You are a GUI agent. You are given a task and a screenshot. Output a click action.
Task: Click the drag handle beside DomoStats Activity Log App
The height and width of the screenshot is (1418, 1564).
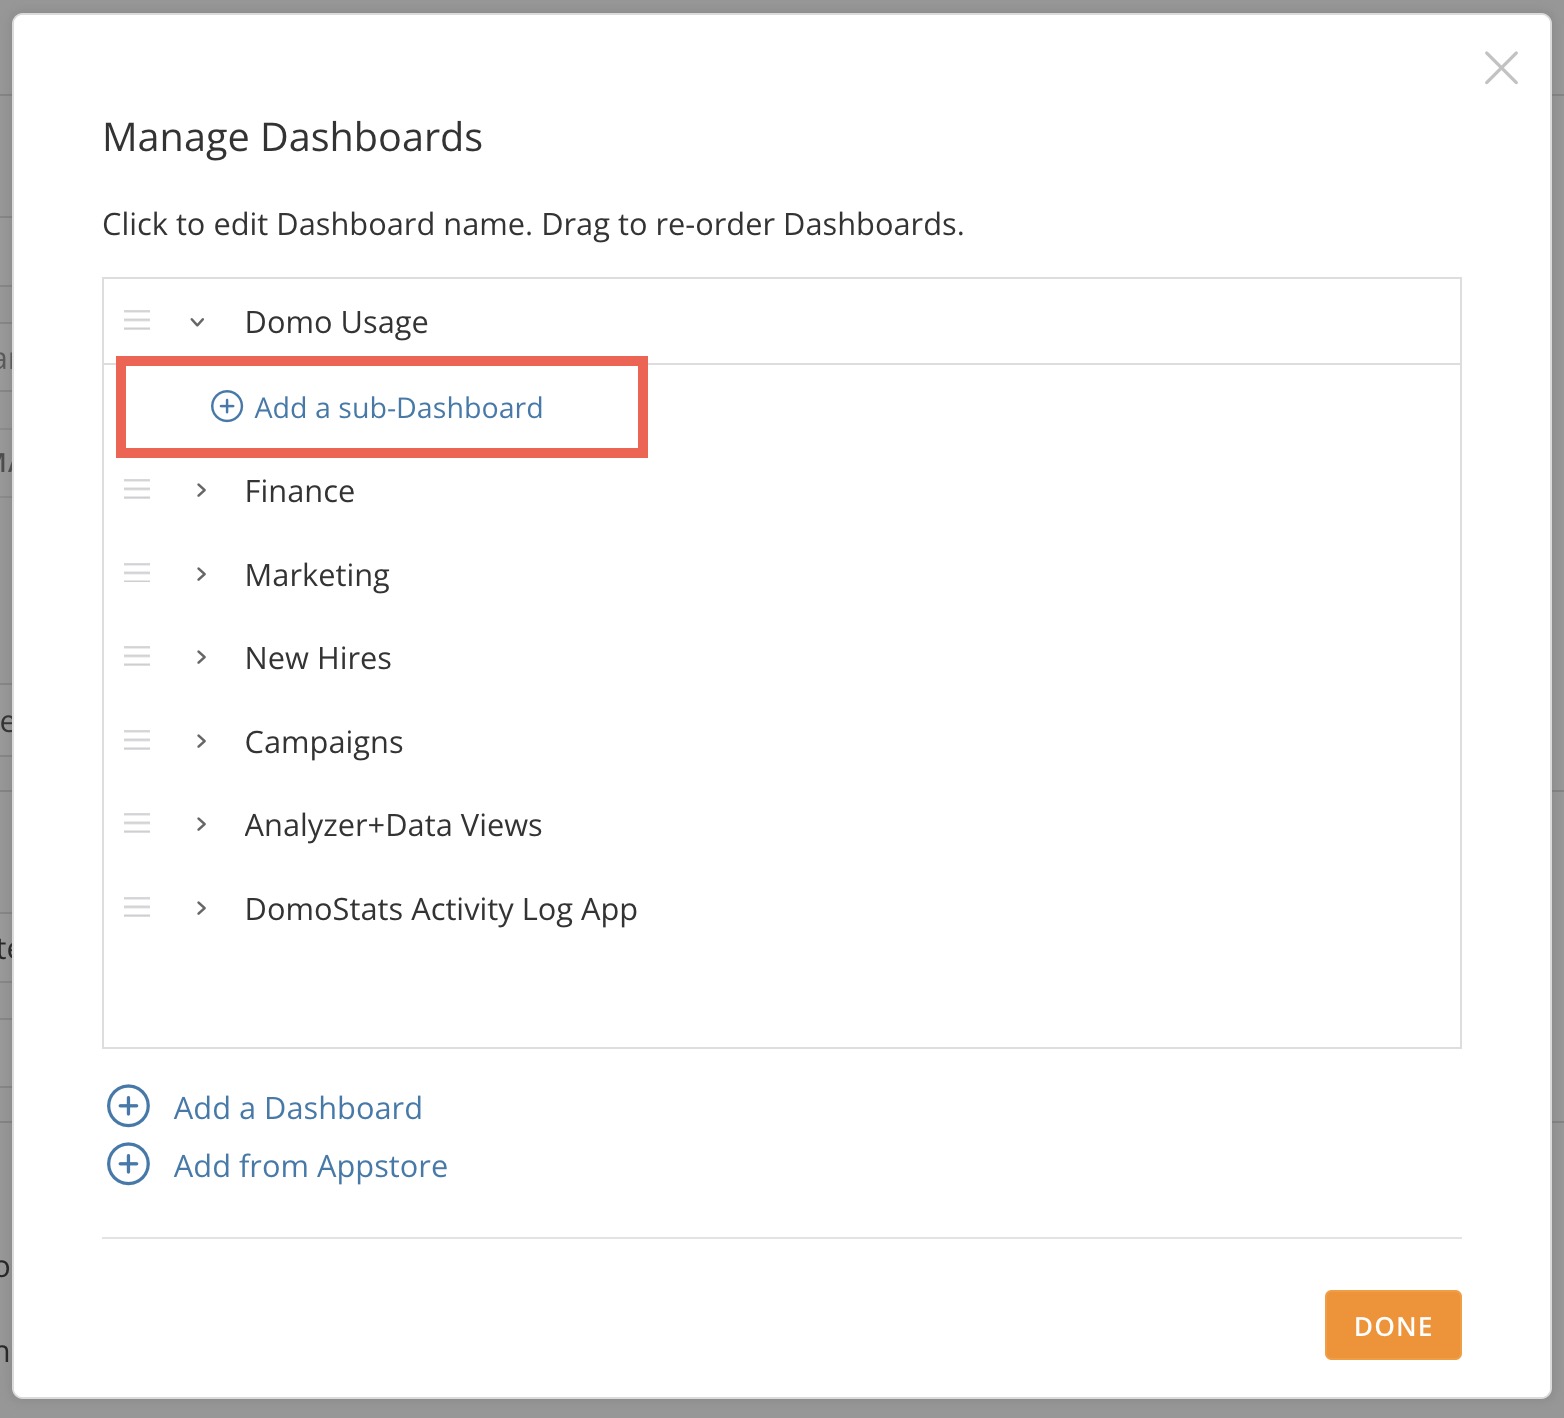pyautogui.click(x=137, y=908)
